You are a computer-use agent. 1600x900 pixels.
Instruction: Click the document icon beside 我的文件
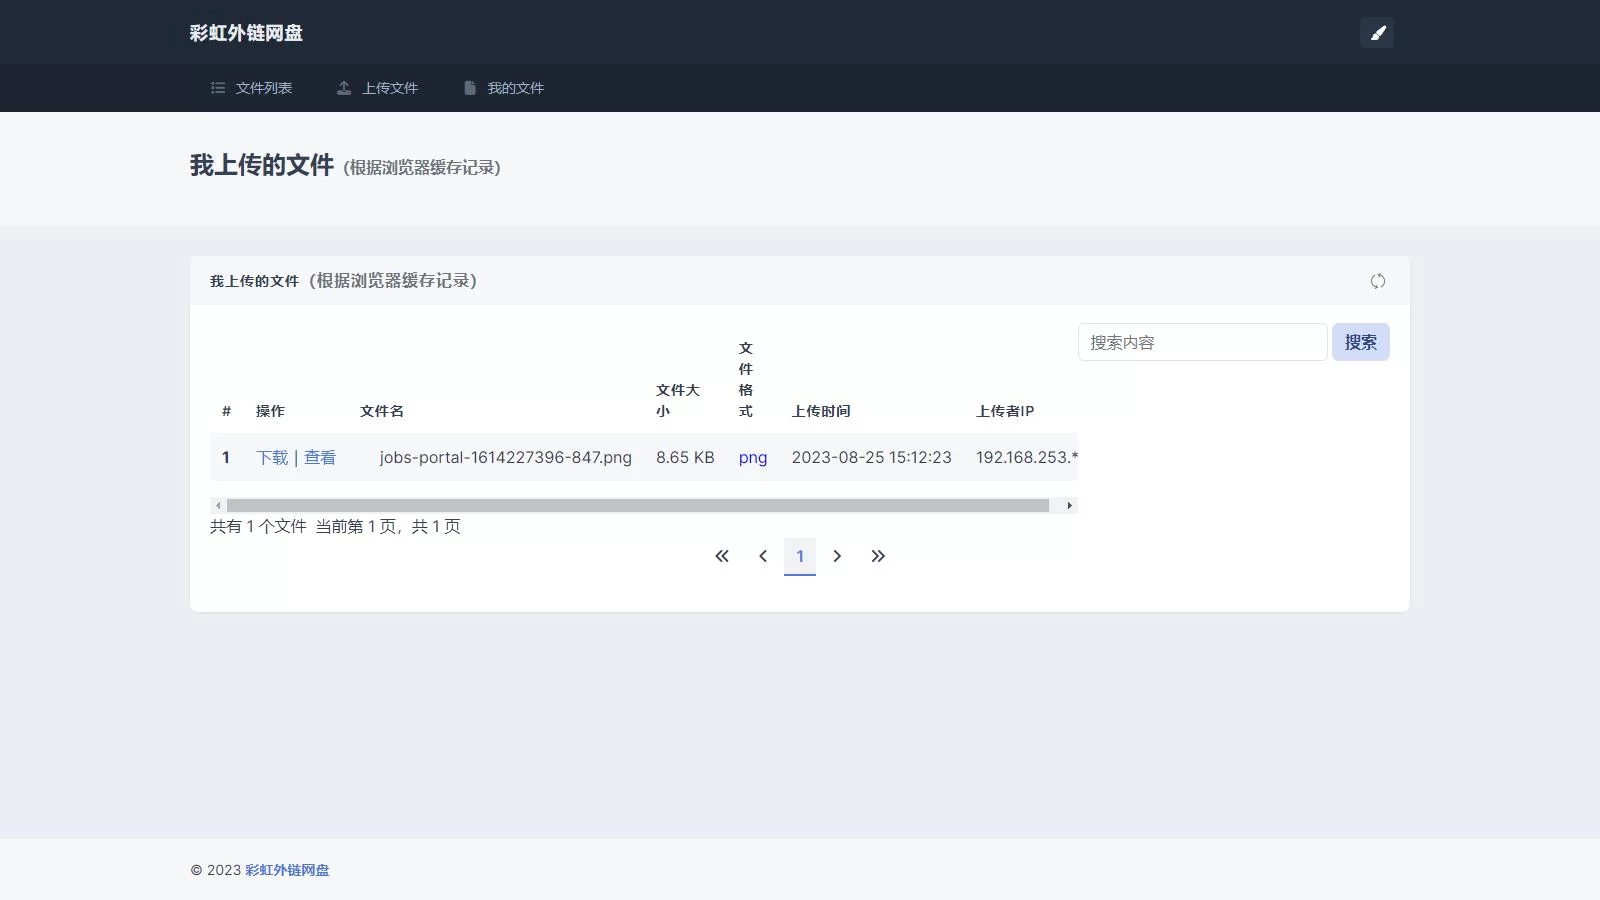pyautogui.click(x=469, y=88)
